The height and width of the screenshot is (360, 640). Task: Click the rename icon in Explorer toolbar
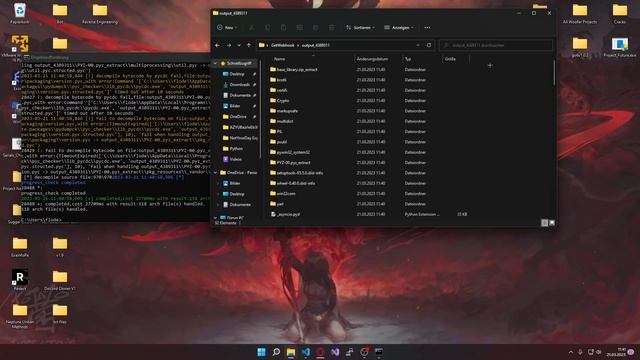pyautogui.click(x=299, y=27)
